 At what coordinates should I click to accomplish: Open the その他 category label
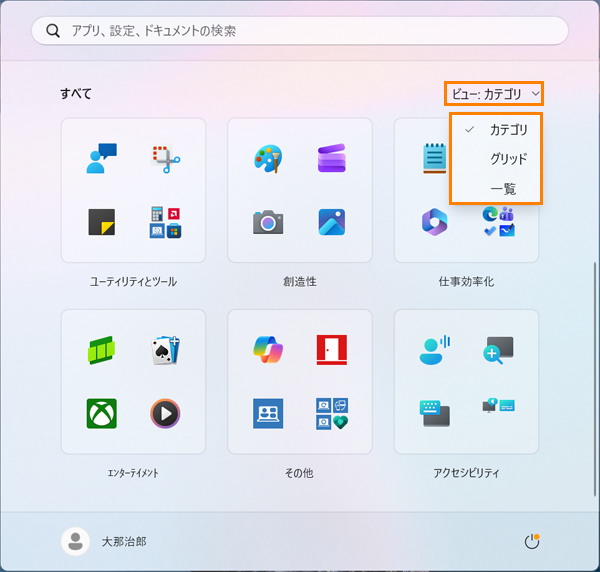300,473
